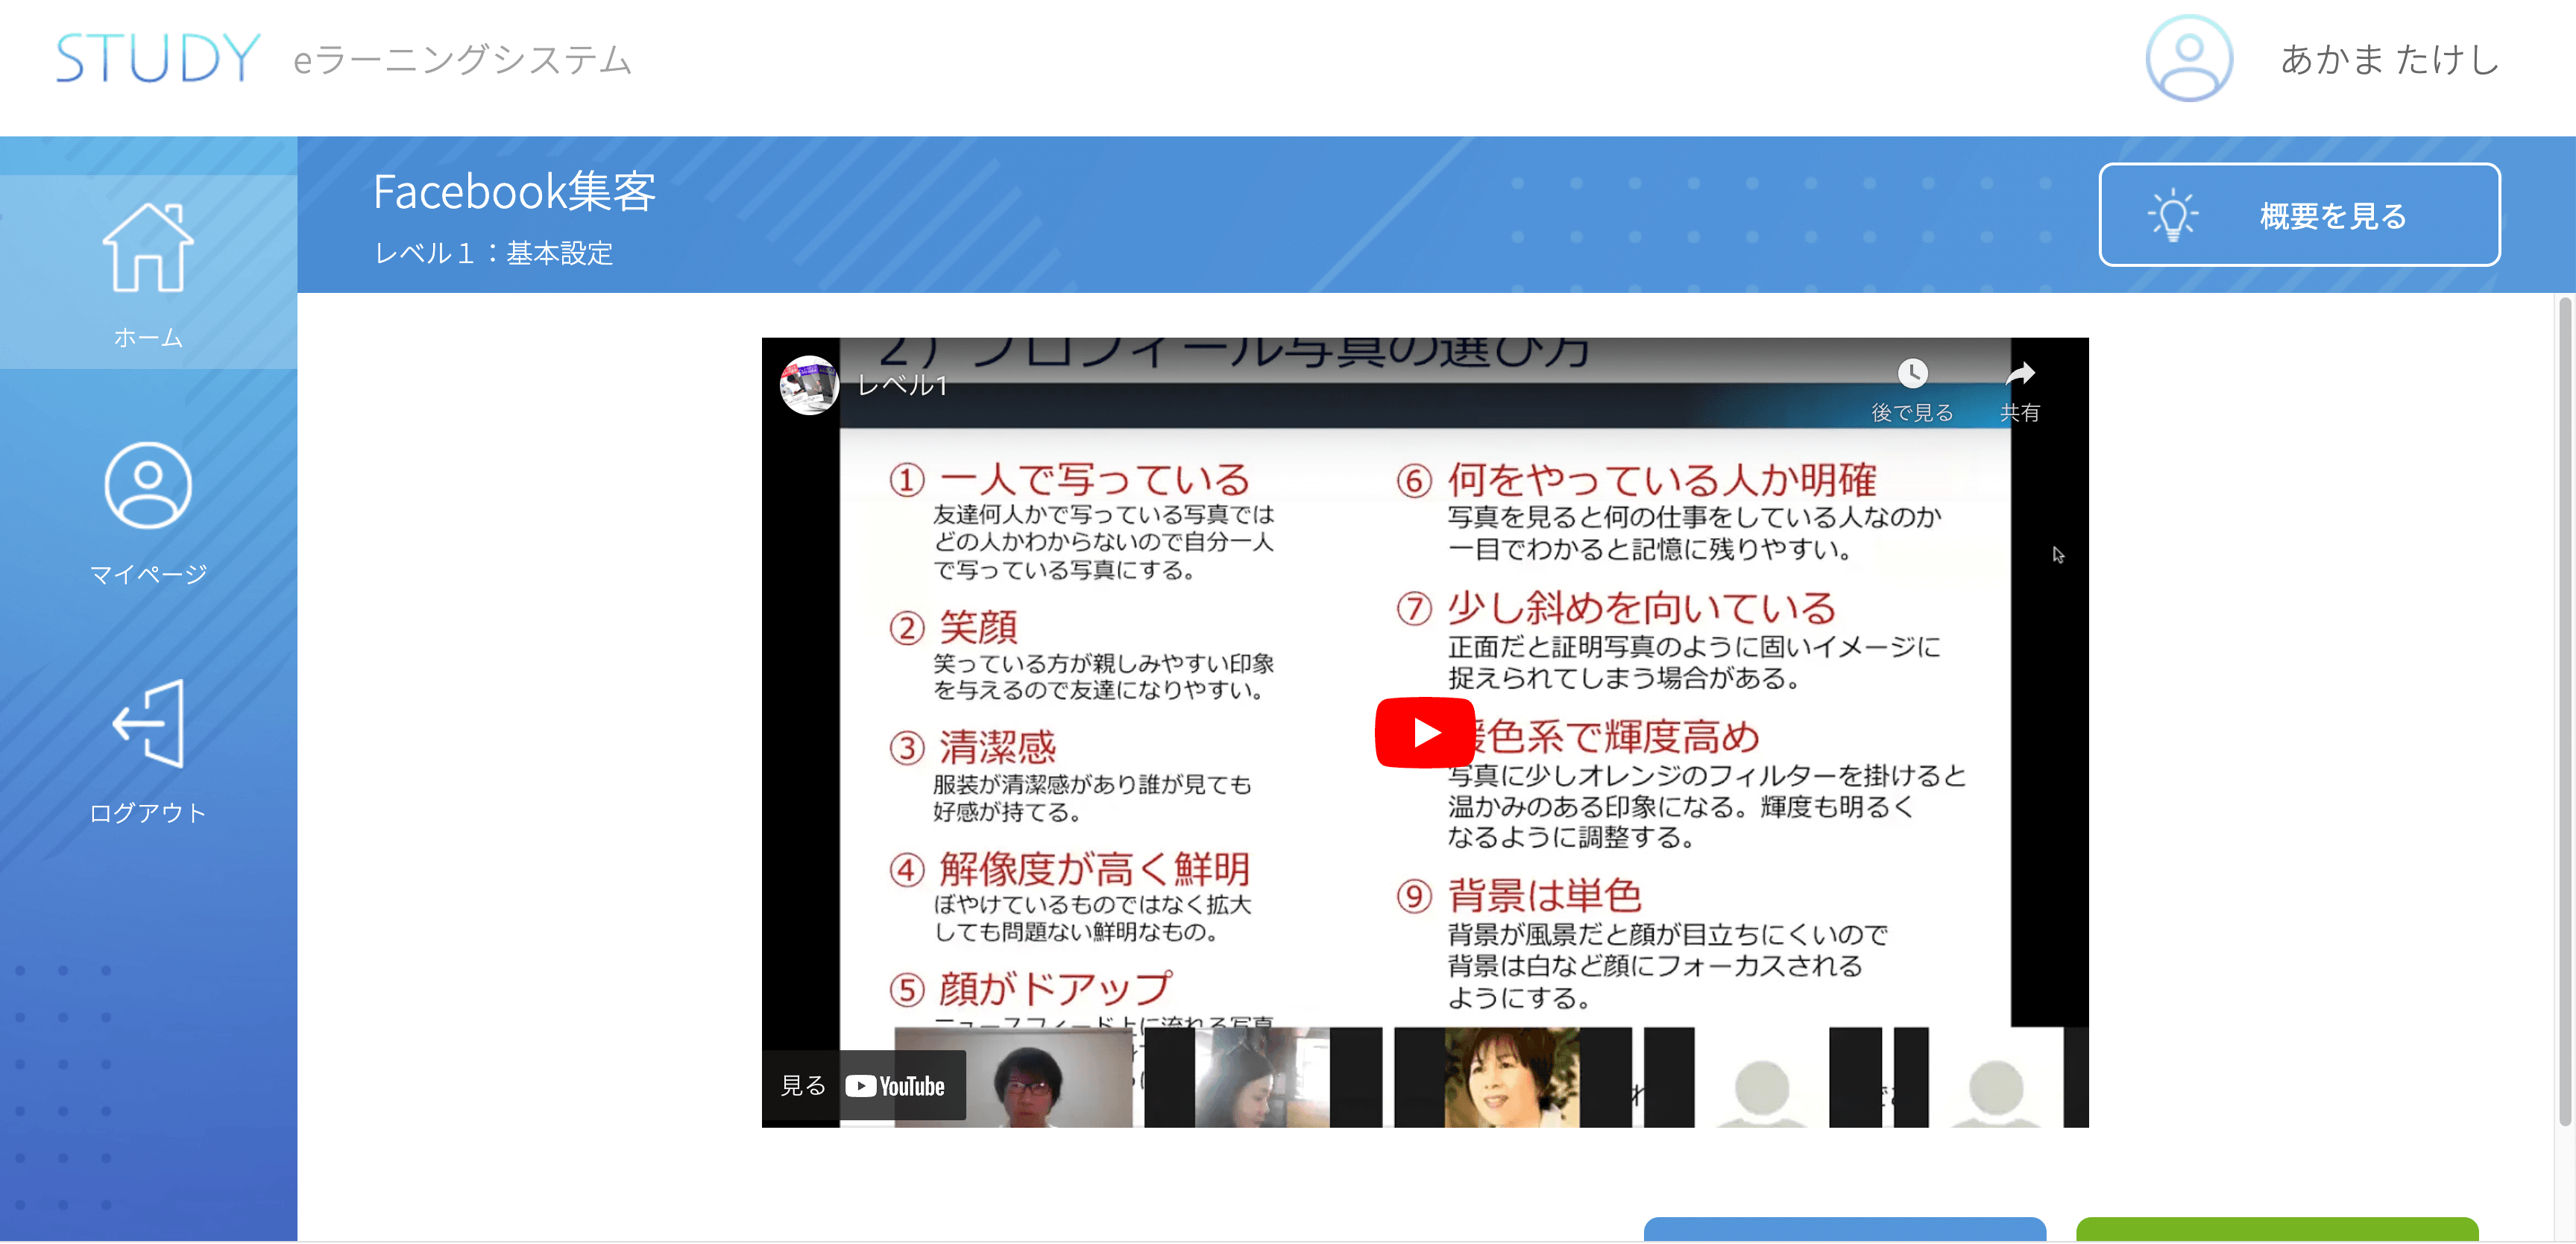The width and height of the screenshot is (2576, 1244).
Task: Click the 後で見る clock icon on video
Action: pos(1912,373)
